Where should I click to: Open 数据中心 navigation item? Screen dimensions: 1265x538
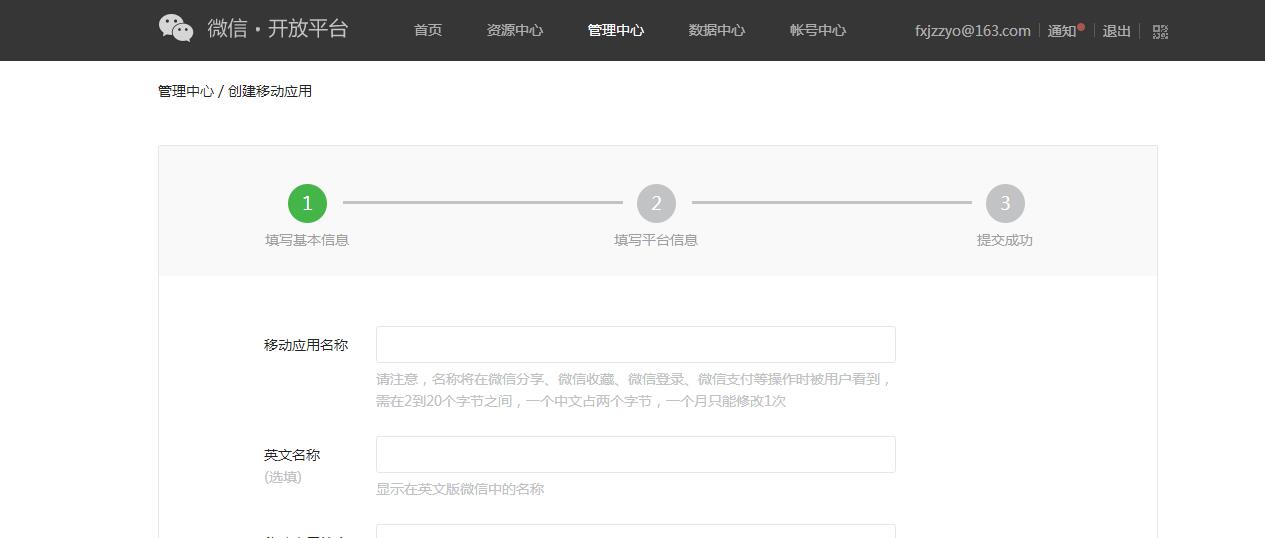tap(717, 30)
